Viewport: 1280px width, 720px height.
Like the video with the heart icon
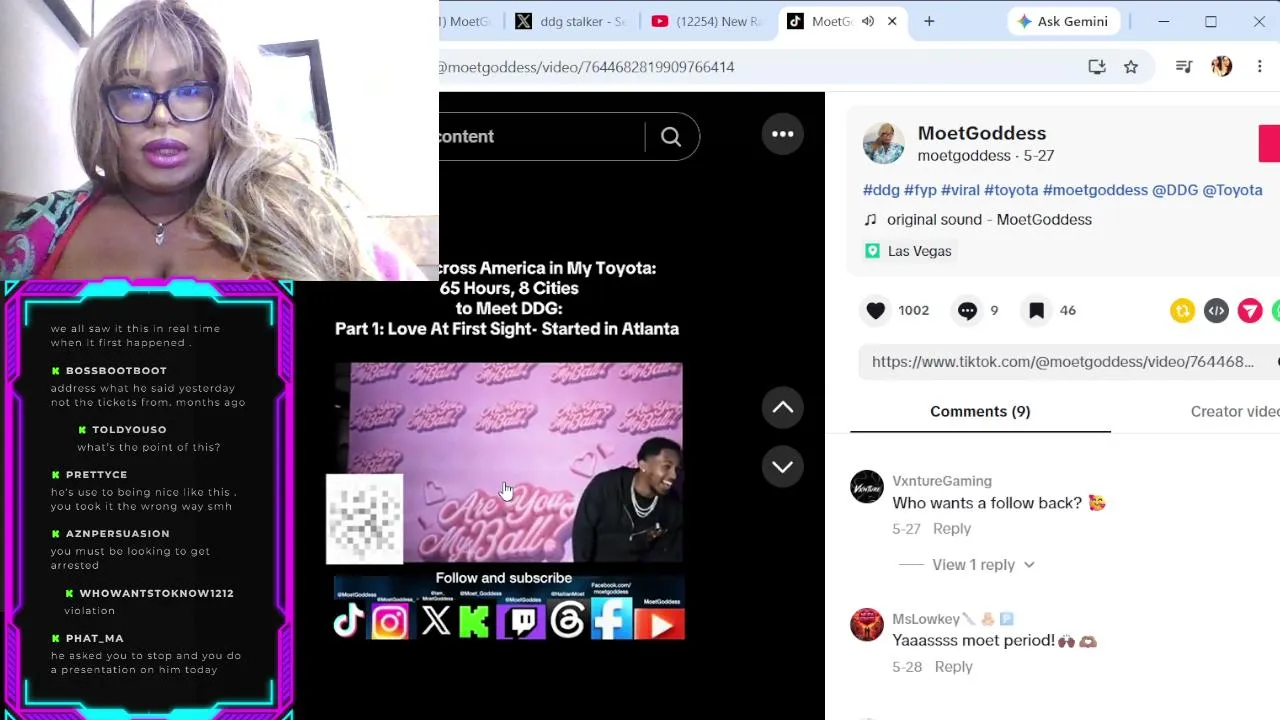pyautogui.click(x=876, y=311)
